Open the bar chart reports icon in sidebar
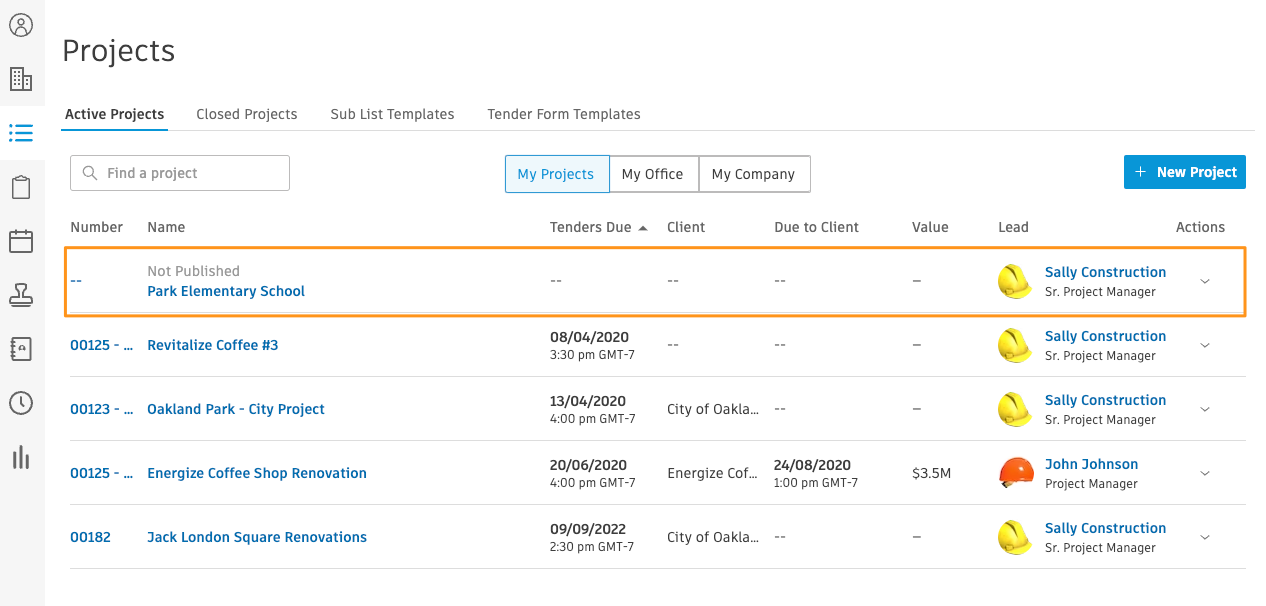The width and height of the screenshot is (1266, 606). (x=21, y=457)
